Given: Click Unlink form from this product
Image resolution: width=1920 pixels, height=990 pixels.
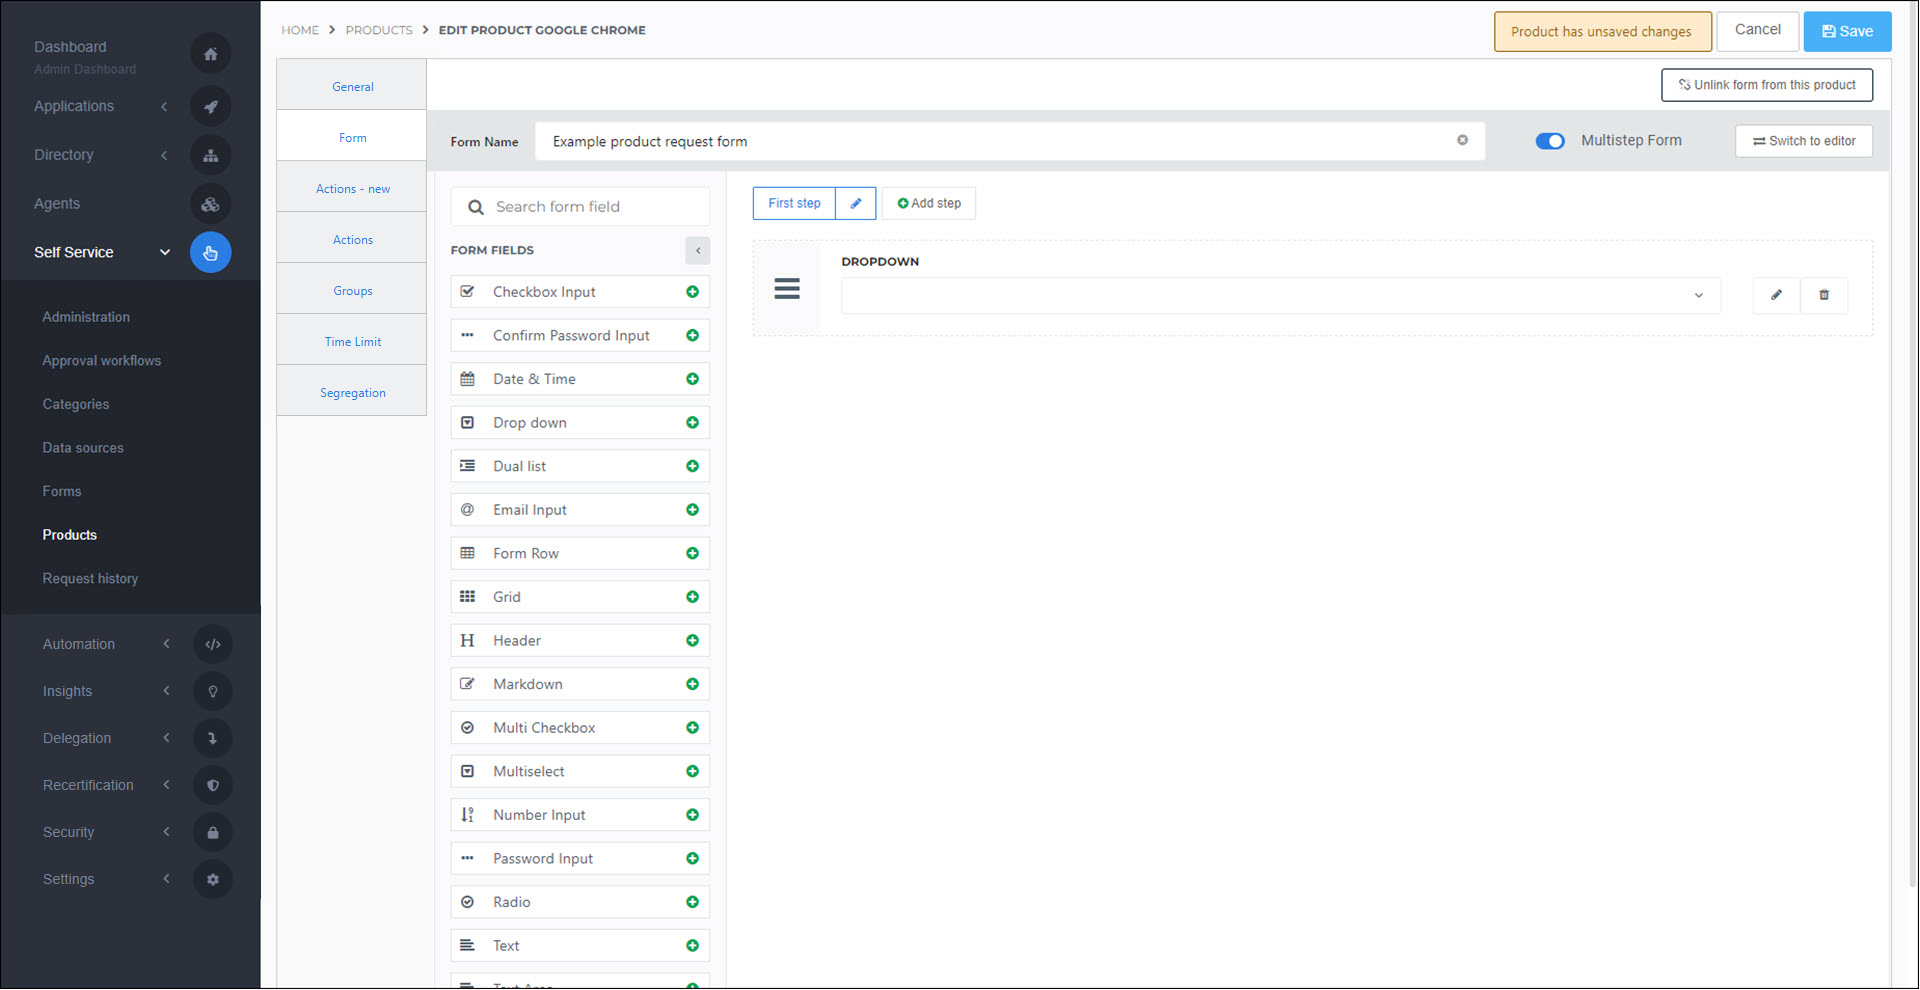Looking at the screenshot, I should (x=1766, y=85).
